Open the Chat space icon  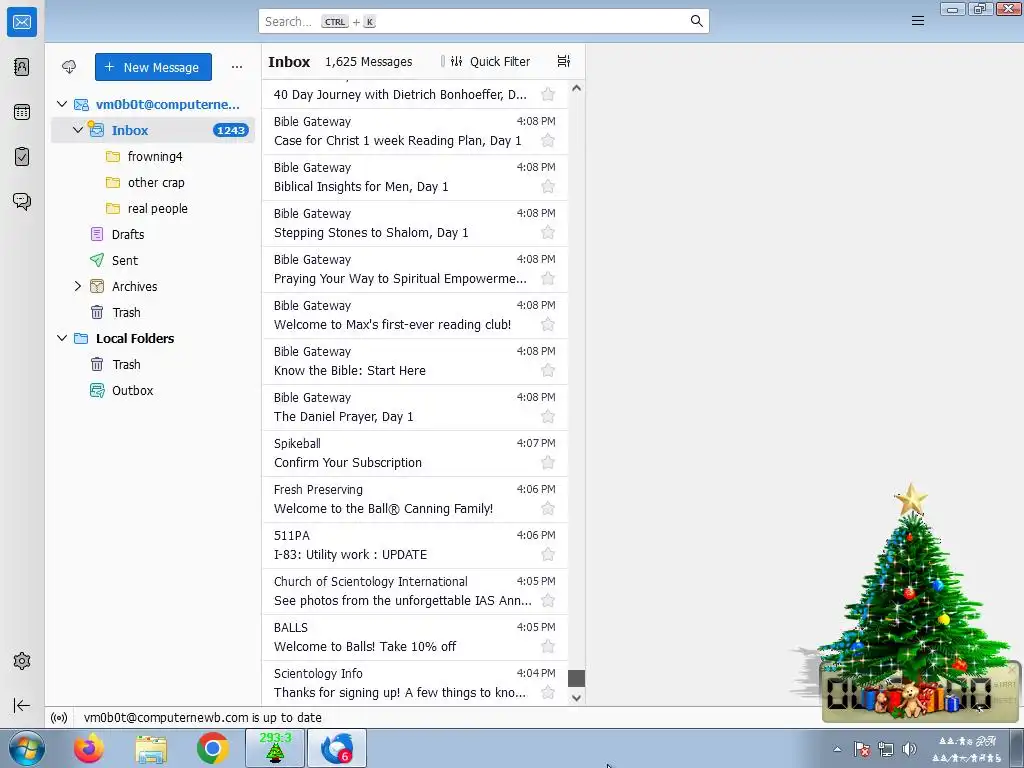pos(22,201)
